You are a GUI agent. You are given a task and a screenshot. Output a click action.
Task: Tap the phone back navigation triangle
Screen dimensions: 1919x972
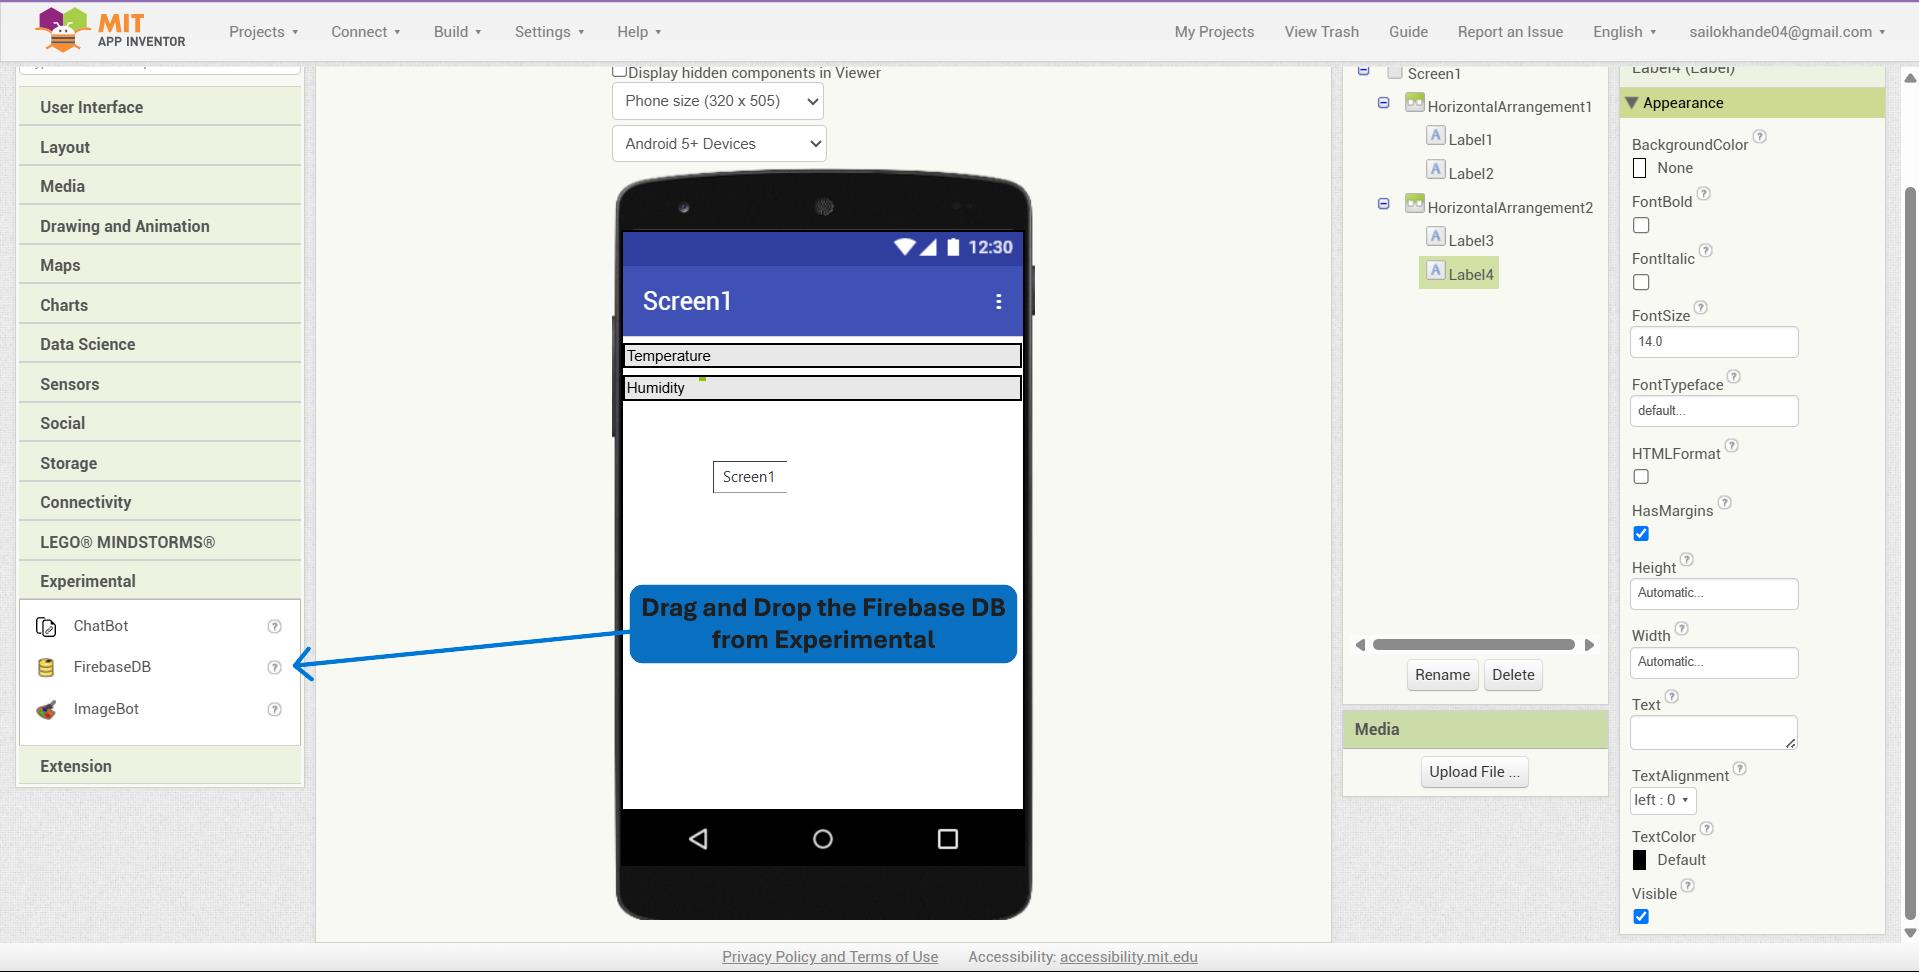point(698,839)
